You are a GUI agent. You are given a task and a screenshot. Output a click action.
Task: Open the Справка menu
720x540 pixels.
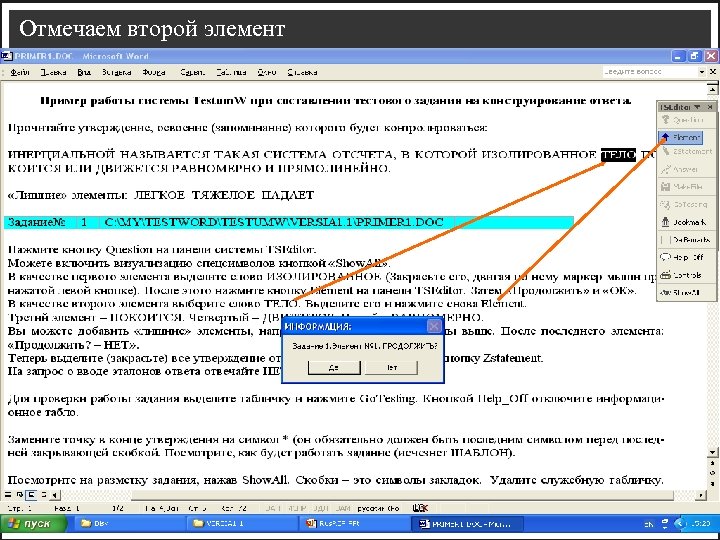(302, 72)
